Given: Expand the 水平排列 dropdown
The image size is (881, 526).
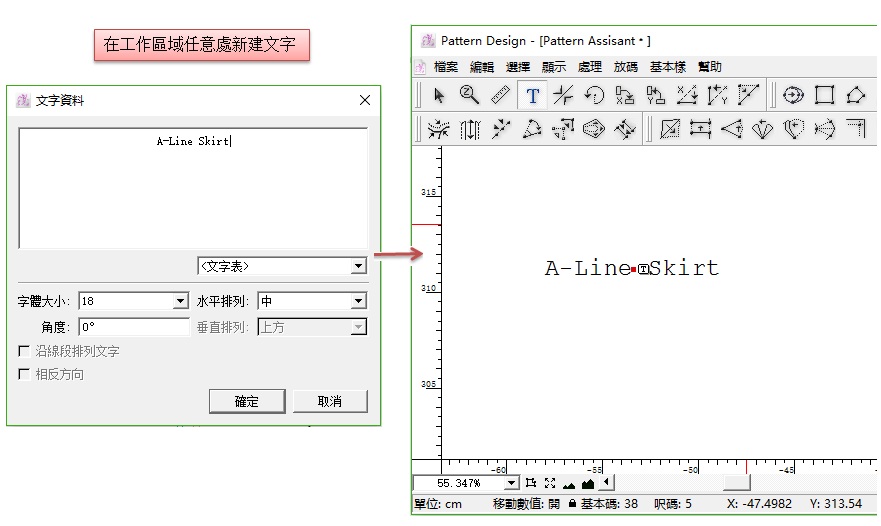Looking at the screenshot, I should 358,301.
